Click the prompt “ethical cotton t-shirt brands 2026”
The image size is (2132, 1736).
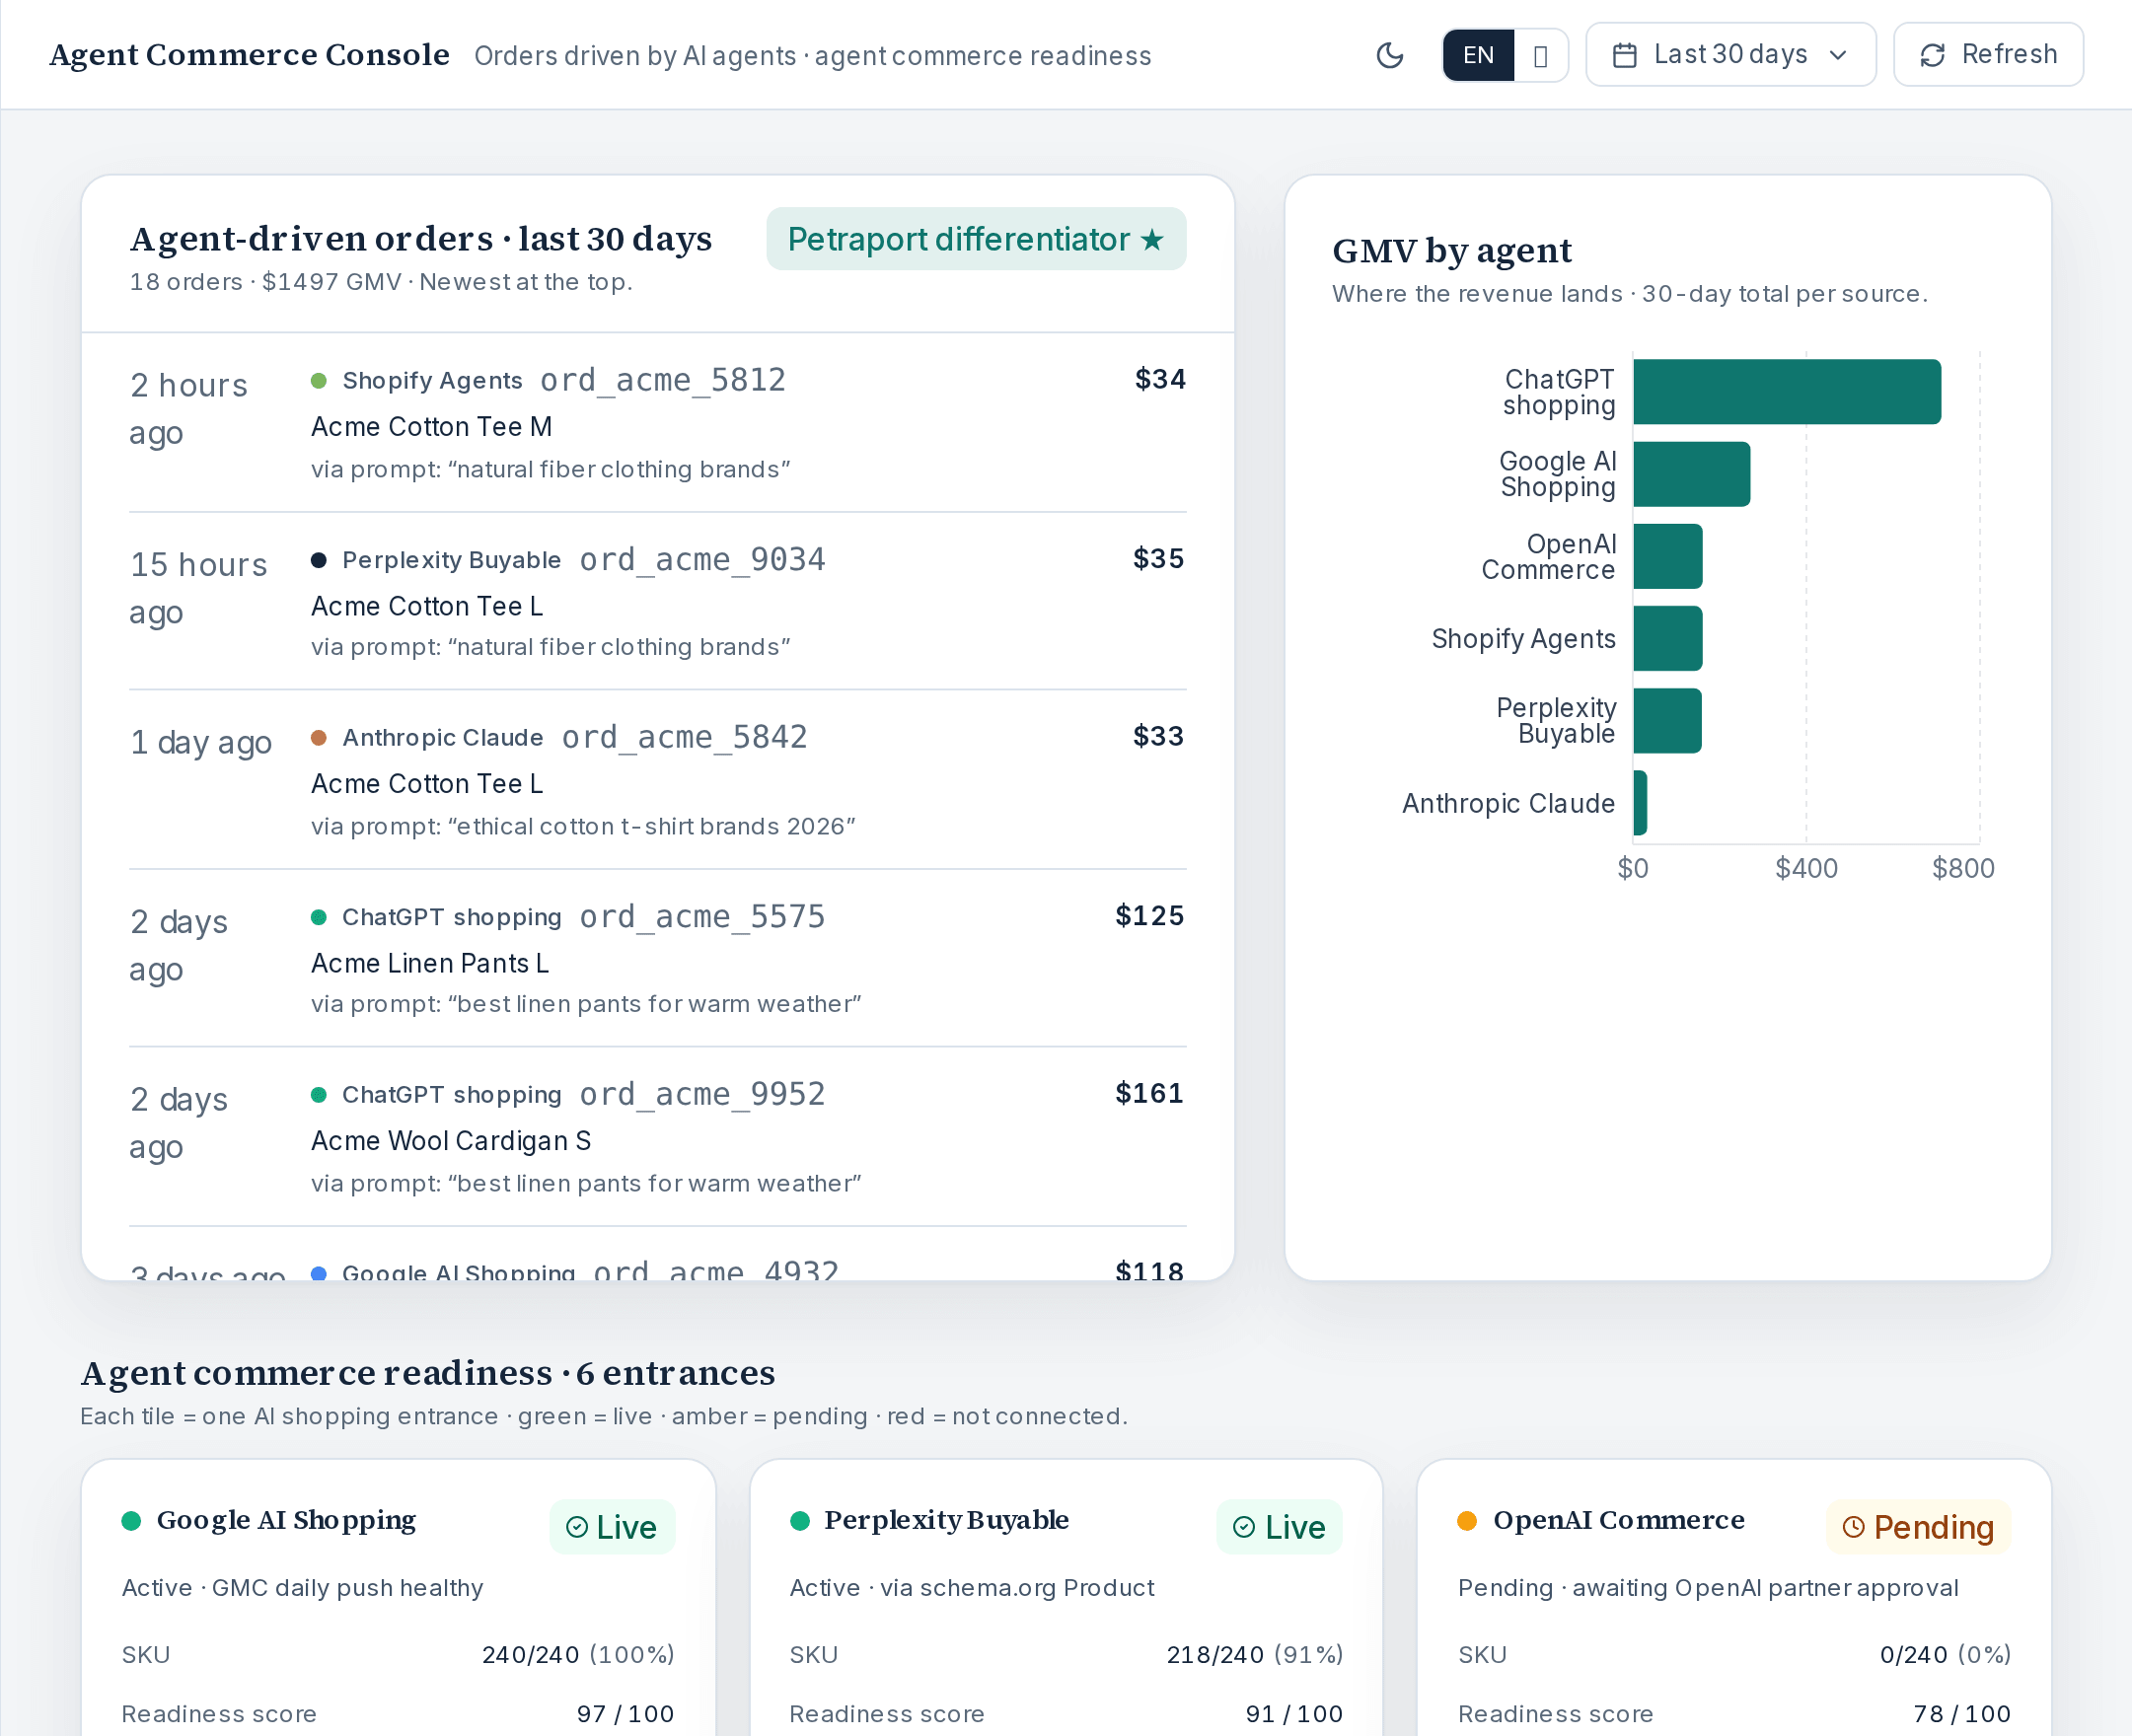[x=652, y=827]
